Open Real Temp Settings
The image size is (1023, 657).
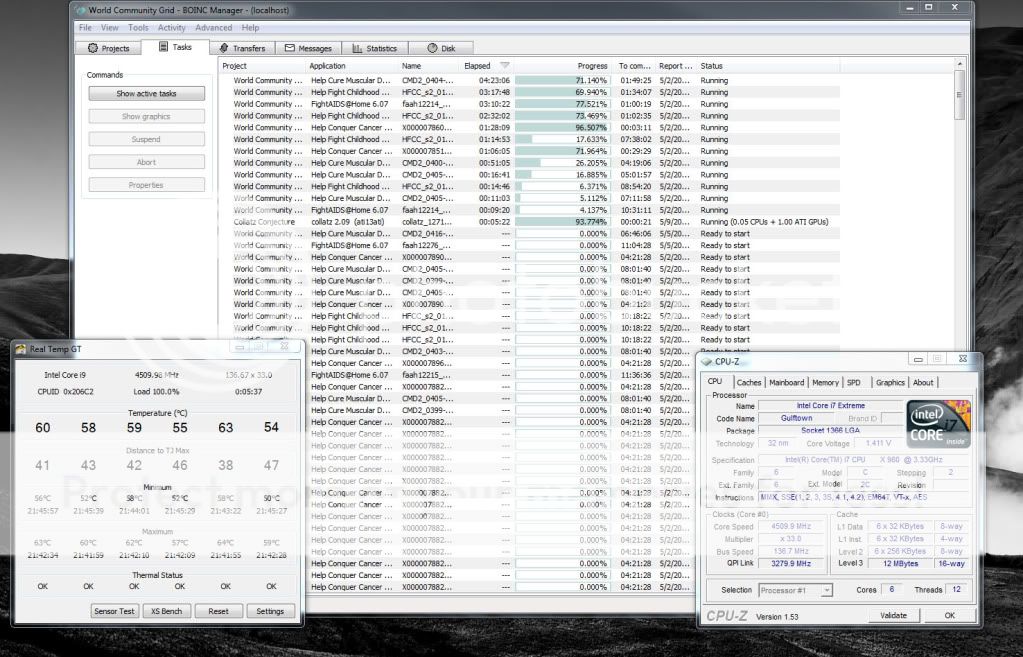[270, 611]
